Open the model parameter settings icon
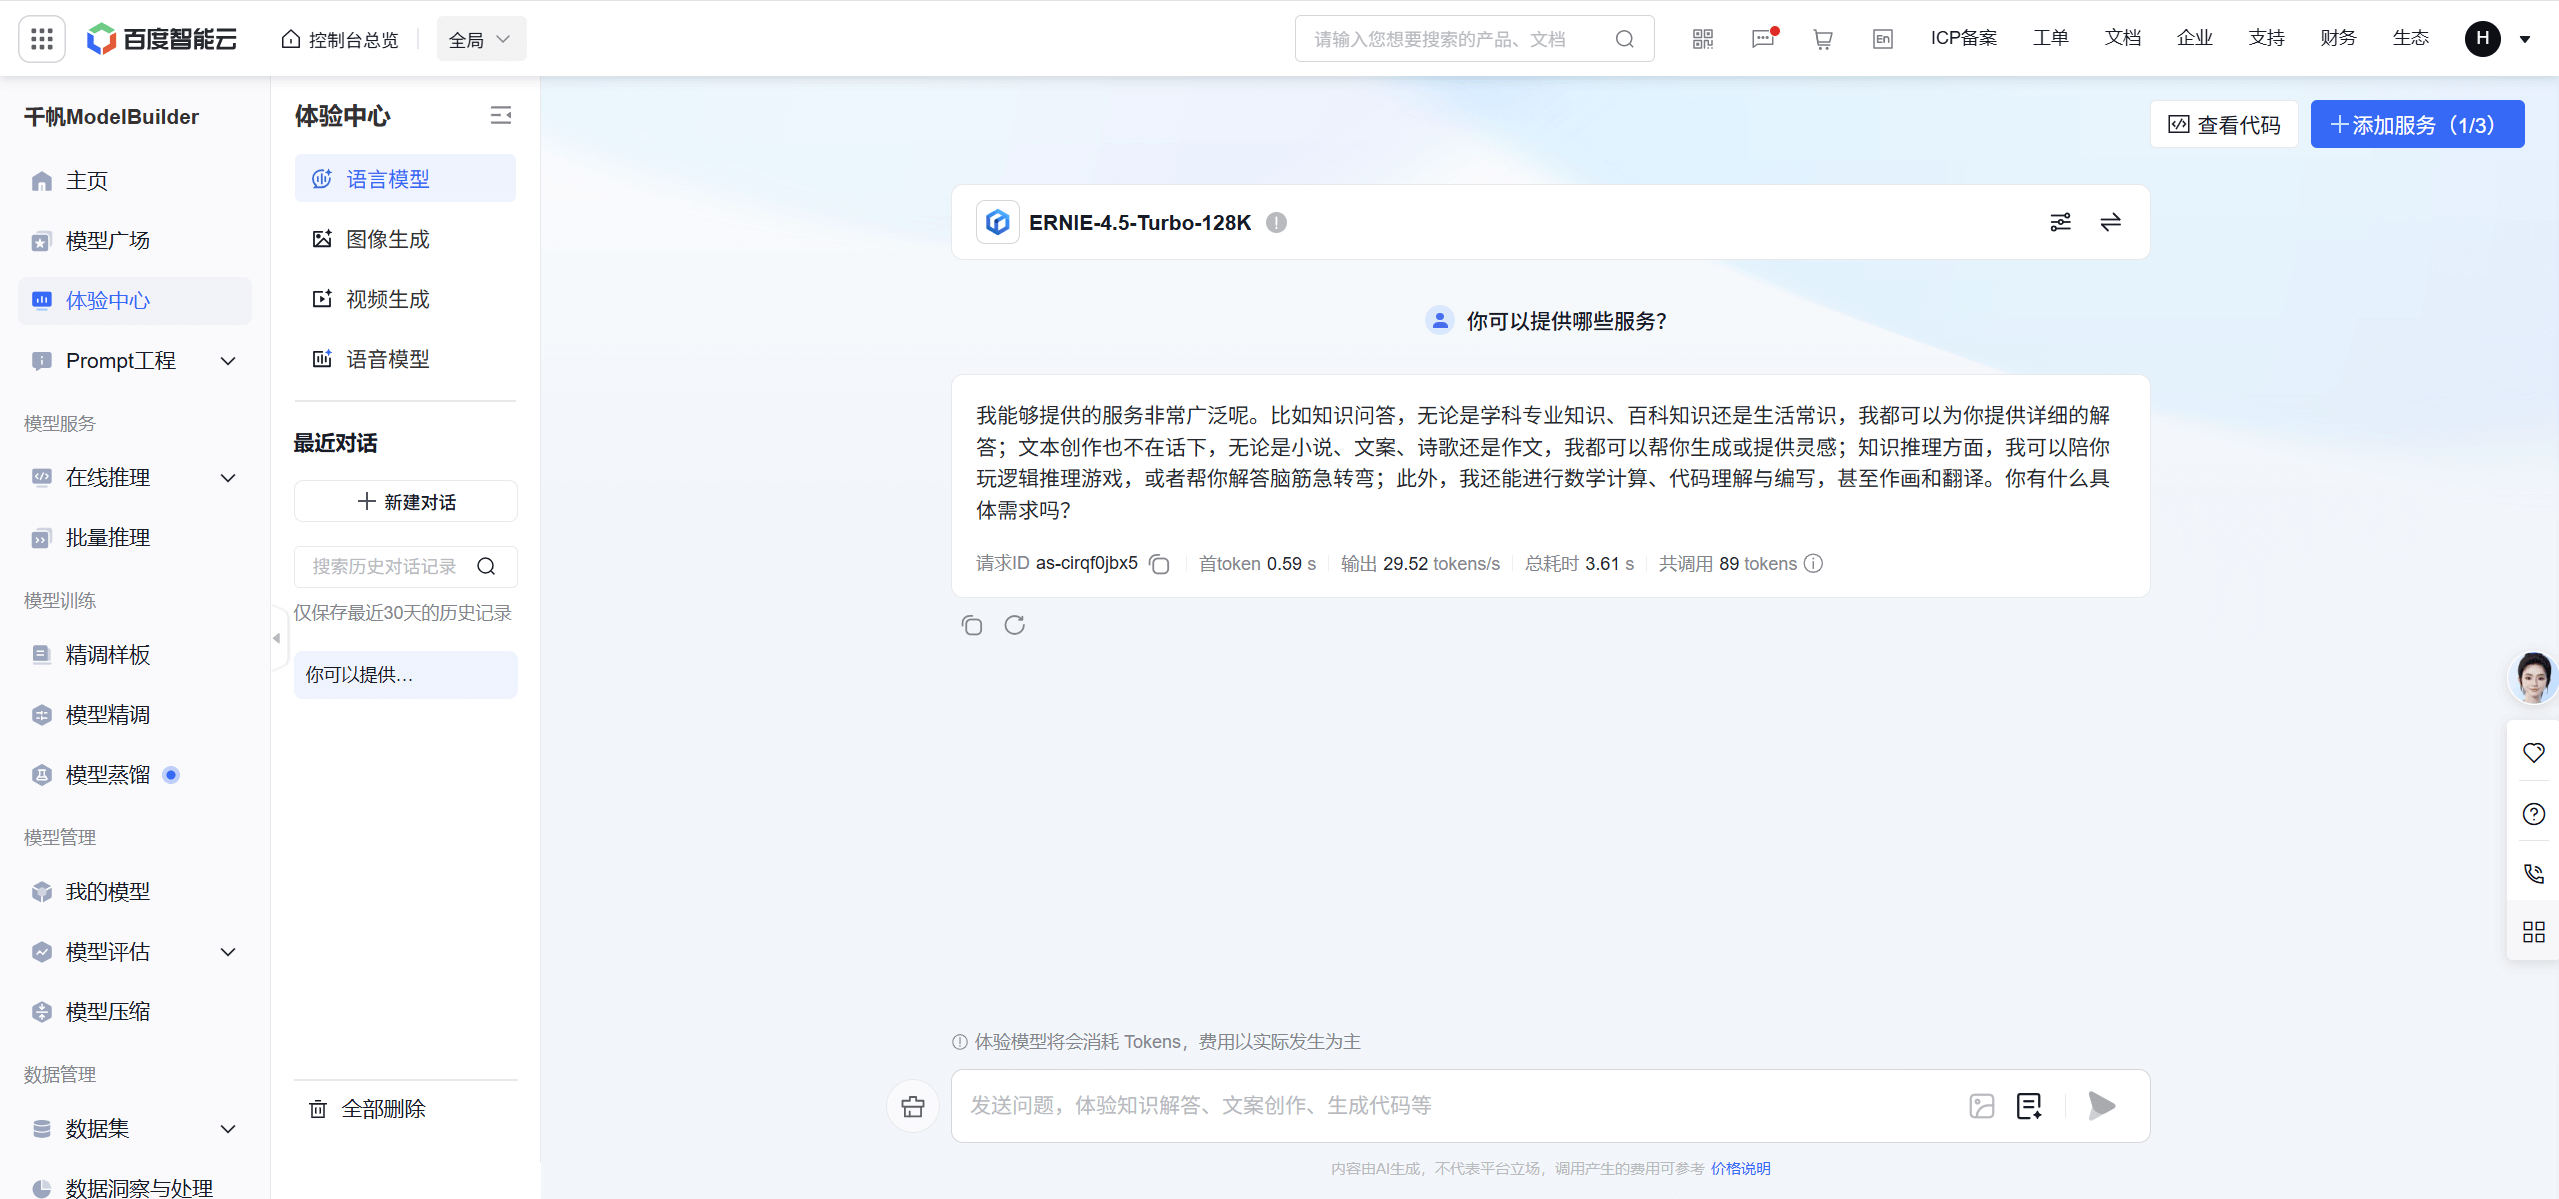The width and height of the screenshot is (2559, 1199). coord(2060,221)
